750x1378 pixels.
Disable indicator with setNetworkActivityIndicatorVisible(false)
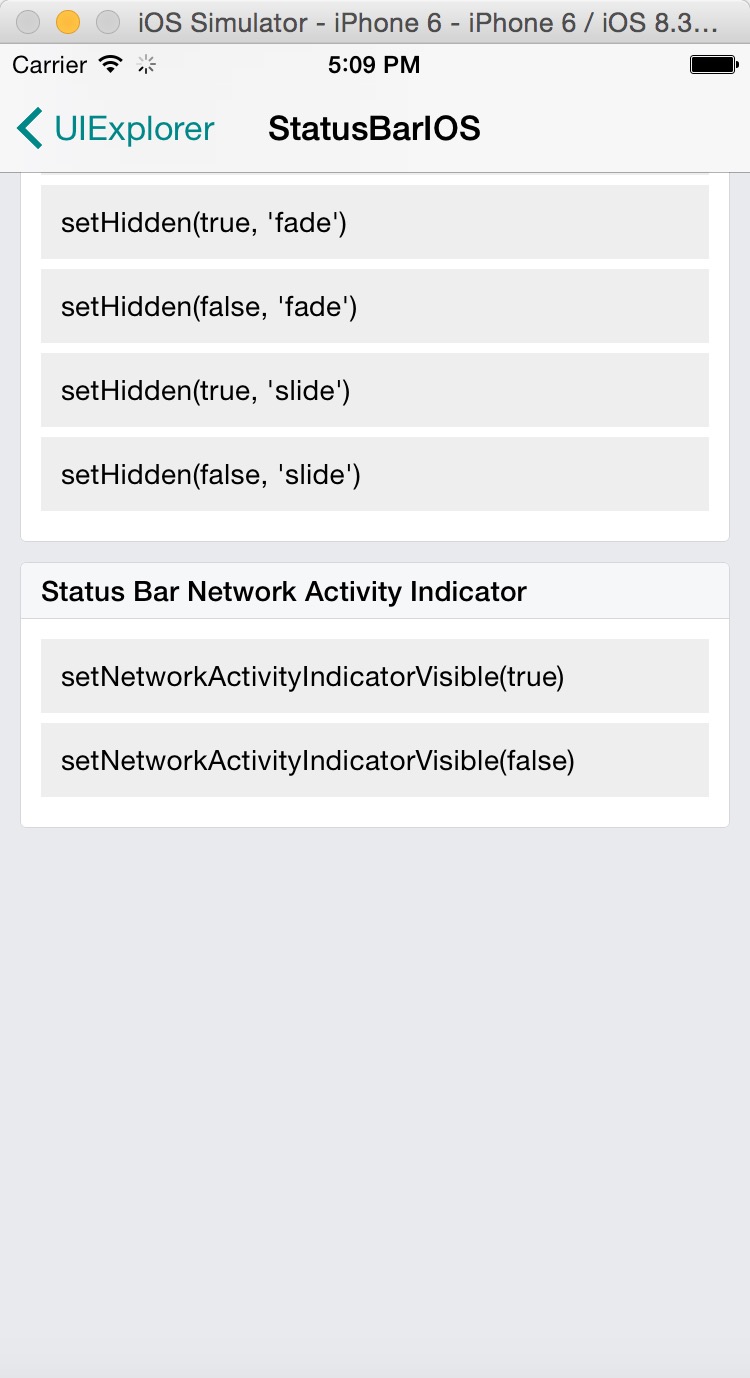[374, 760]
